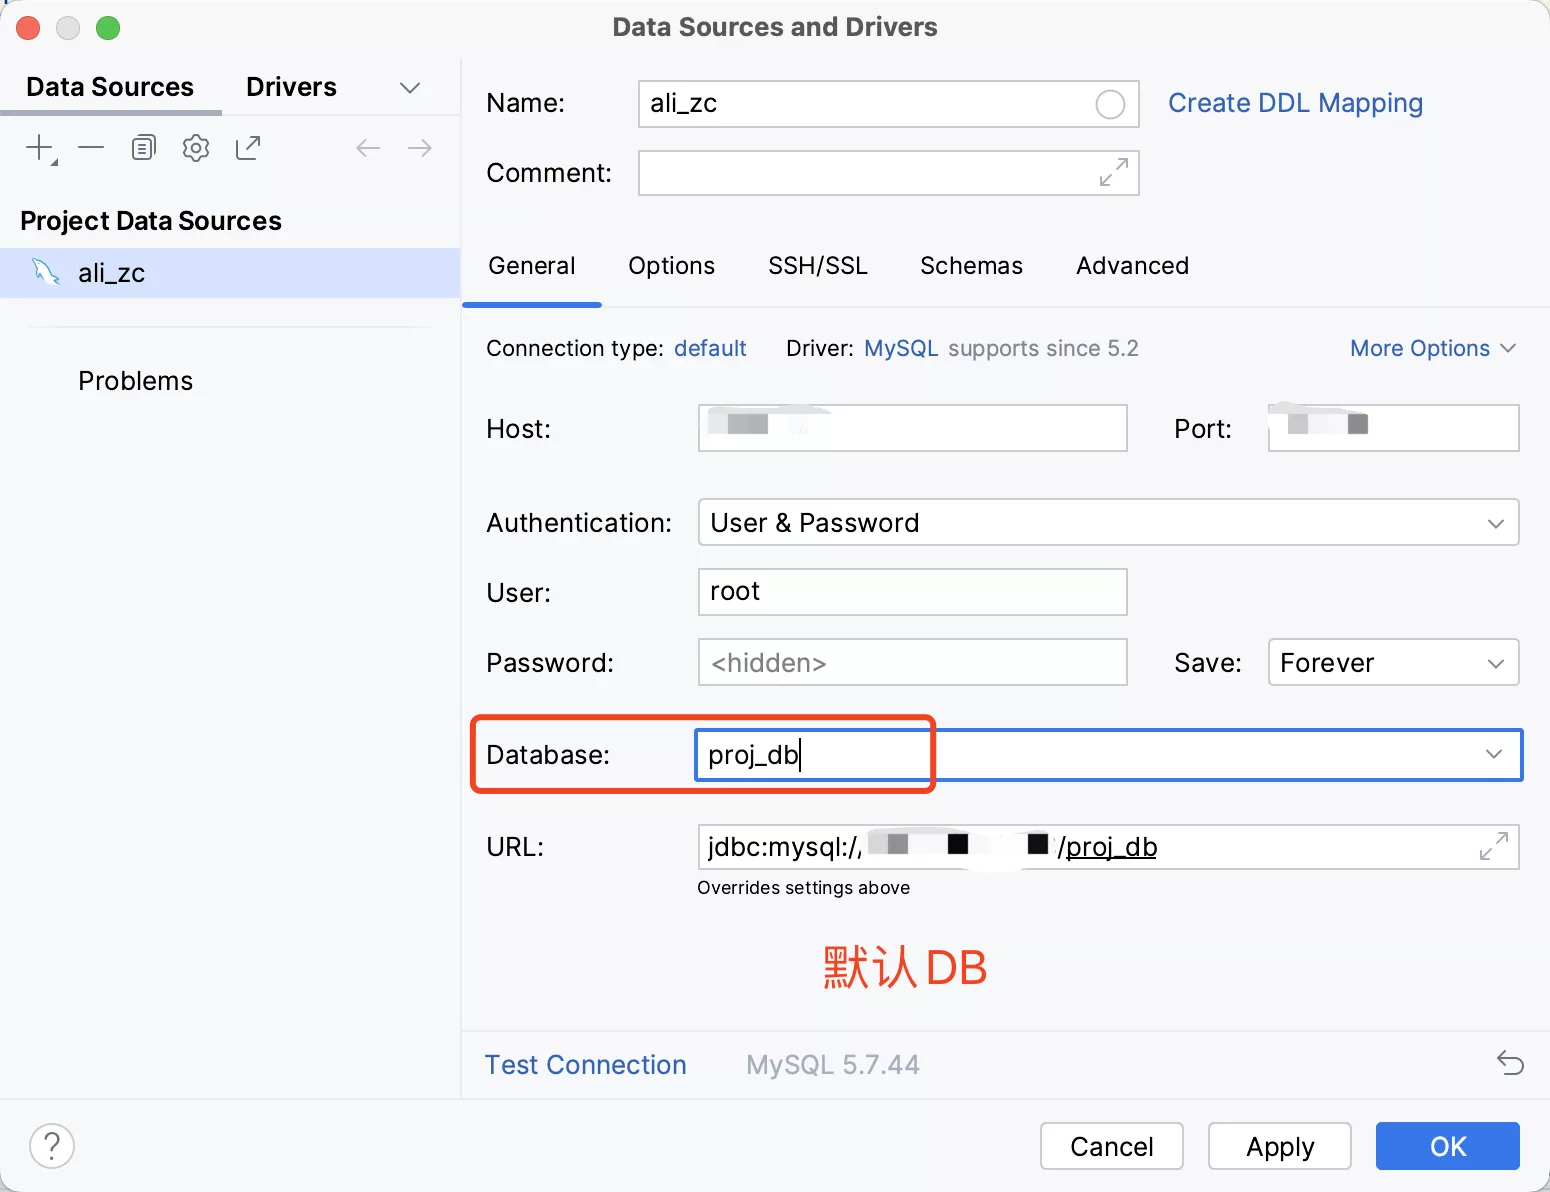The height and width of the screenshot is (1192, 1550).
Task: Expand the Database dropdown arrow
Action: click(1494, 754)
